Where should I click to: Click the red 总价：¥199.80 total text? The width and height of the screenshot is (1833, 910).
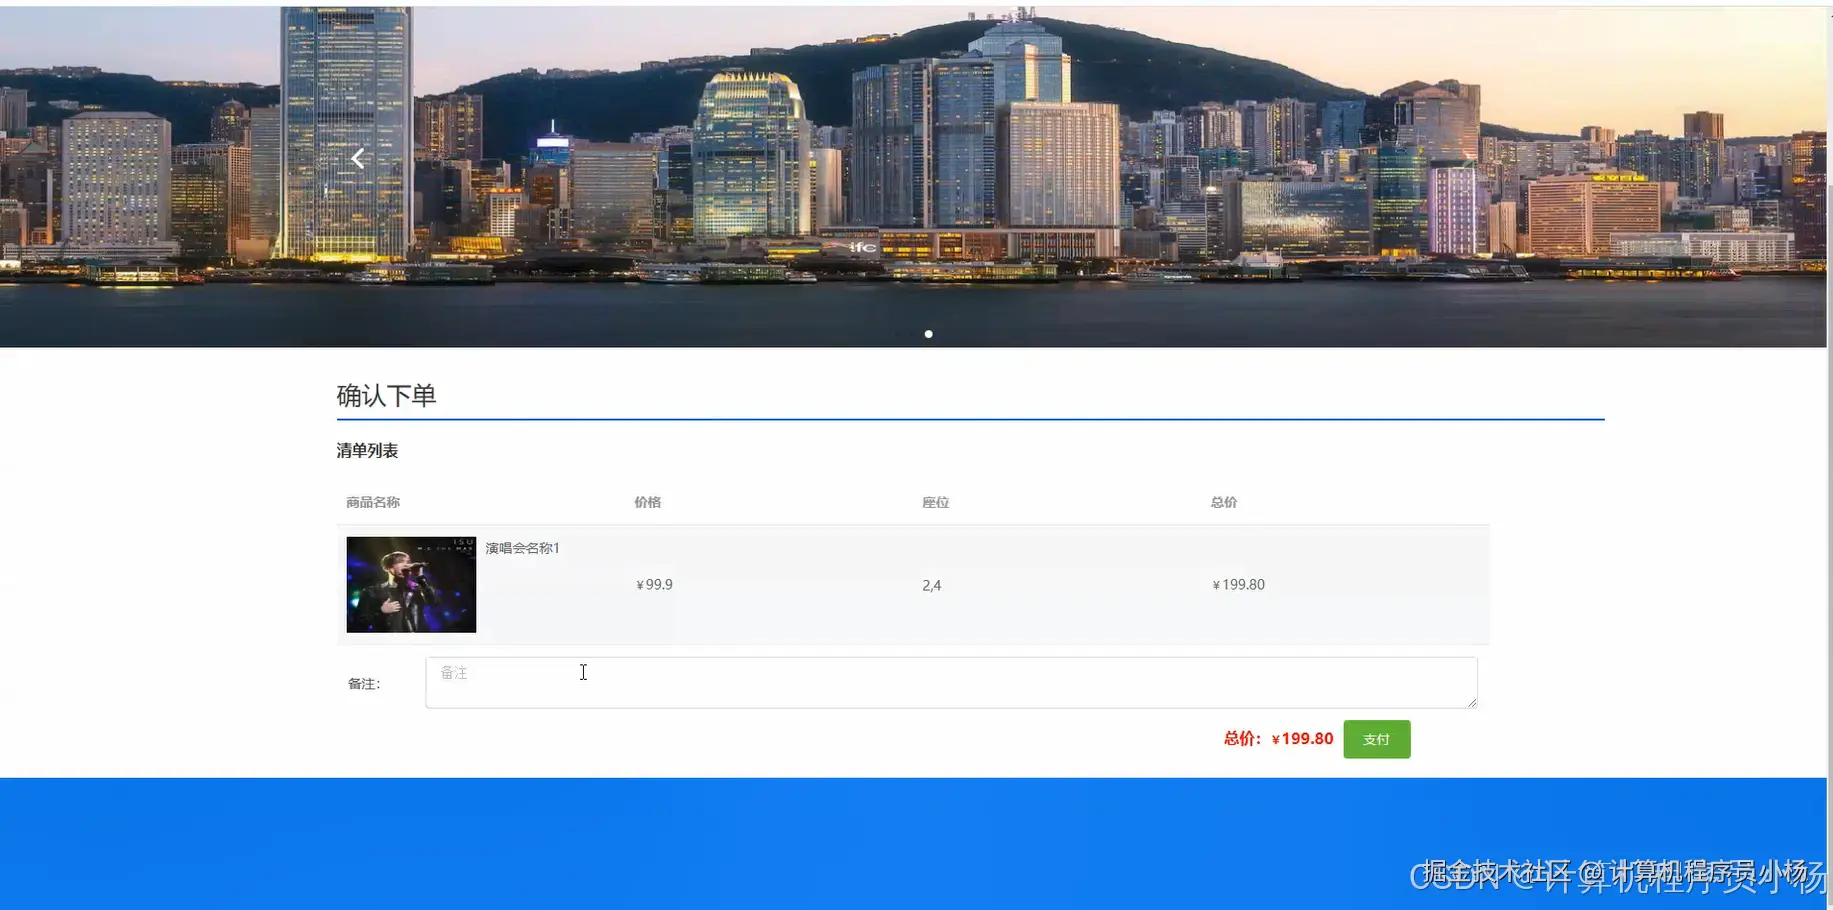click(x=1277, y=738)
